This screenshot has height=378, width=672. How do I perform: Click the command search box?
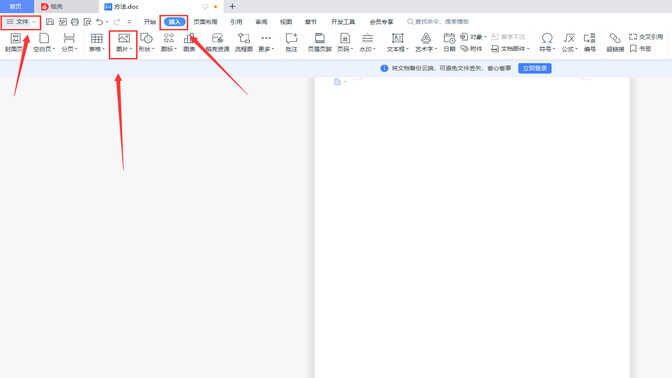(x=438, y=21)
